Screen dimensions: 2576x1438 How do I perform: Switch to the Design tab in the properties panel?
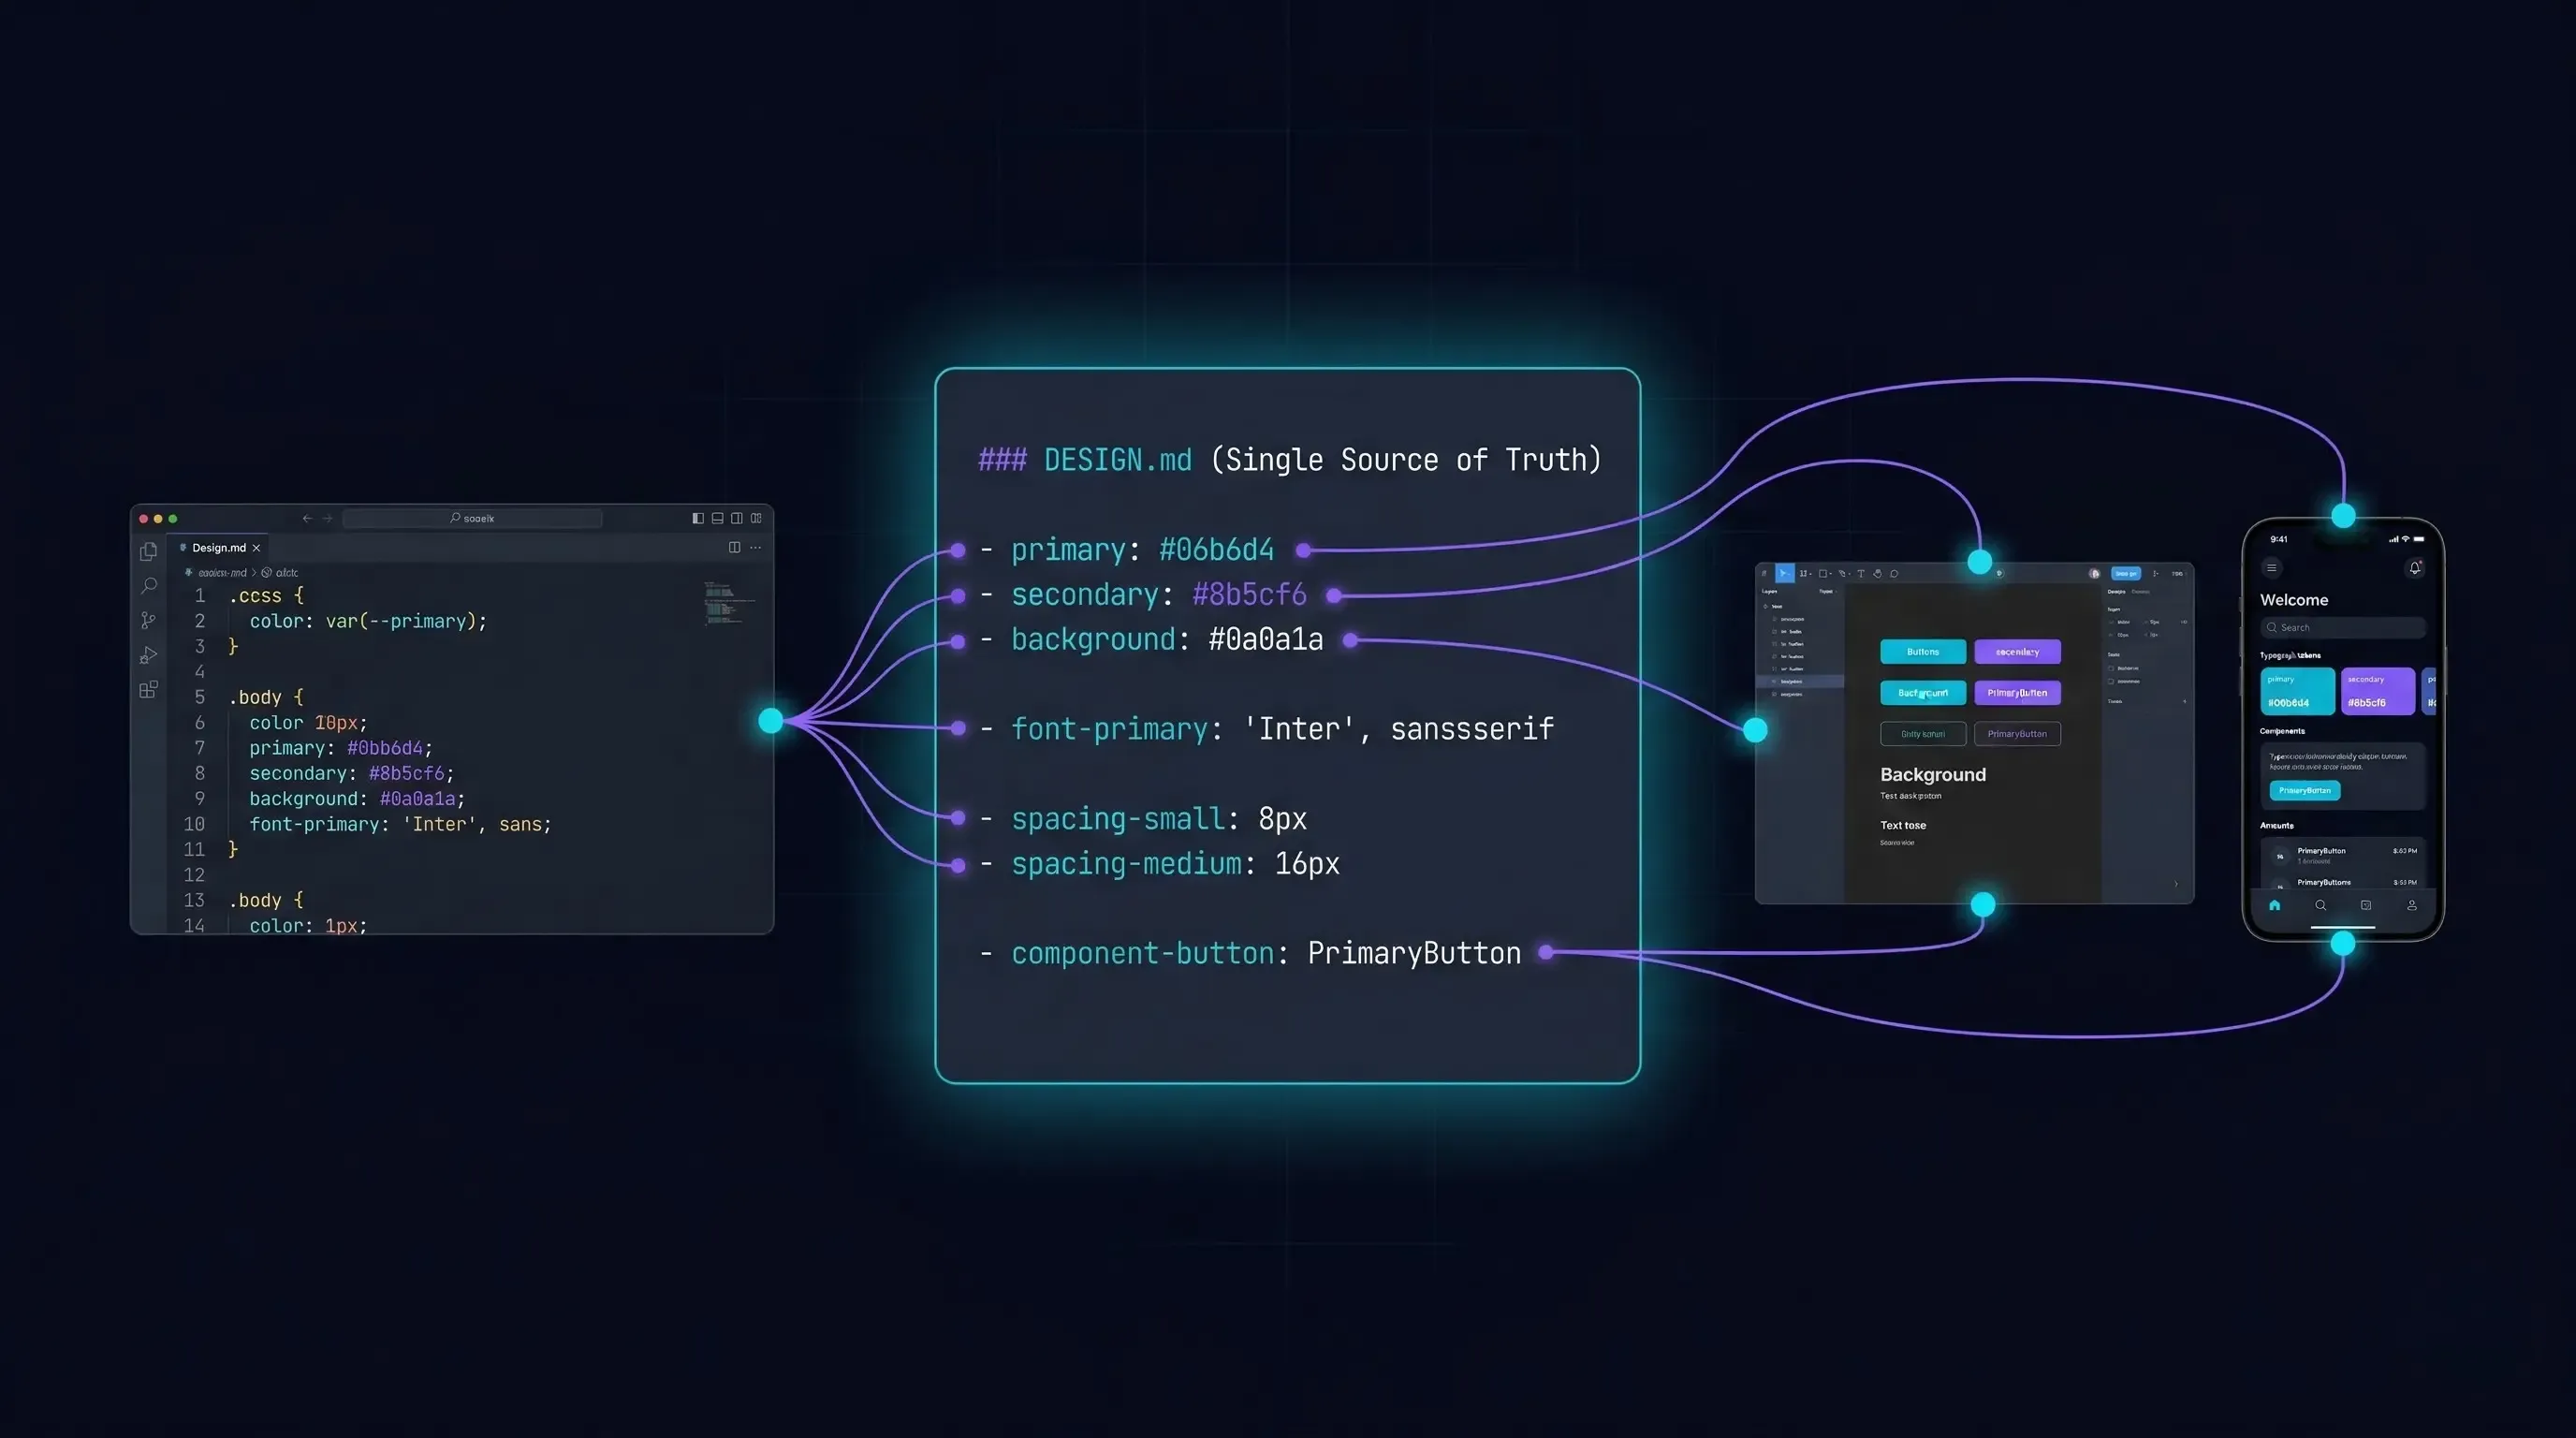(2118, 592)
